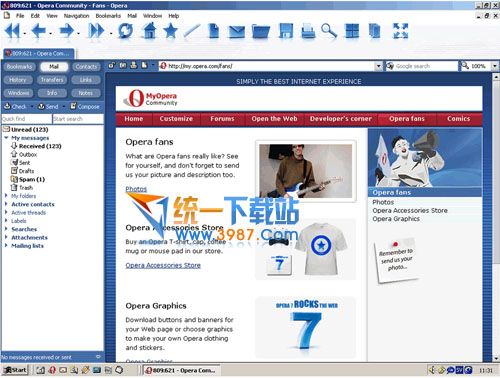Screen dimensions: 500x378
Task: Click the Reload page icon in toolbar
Action: (125, 31)
